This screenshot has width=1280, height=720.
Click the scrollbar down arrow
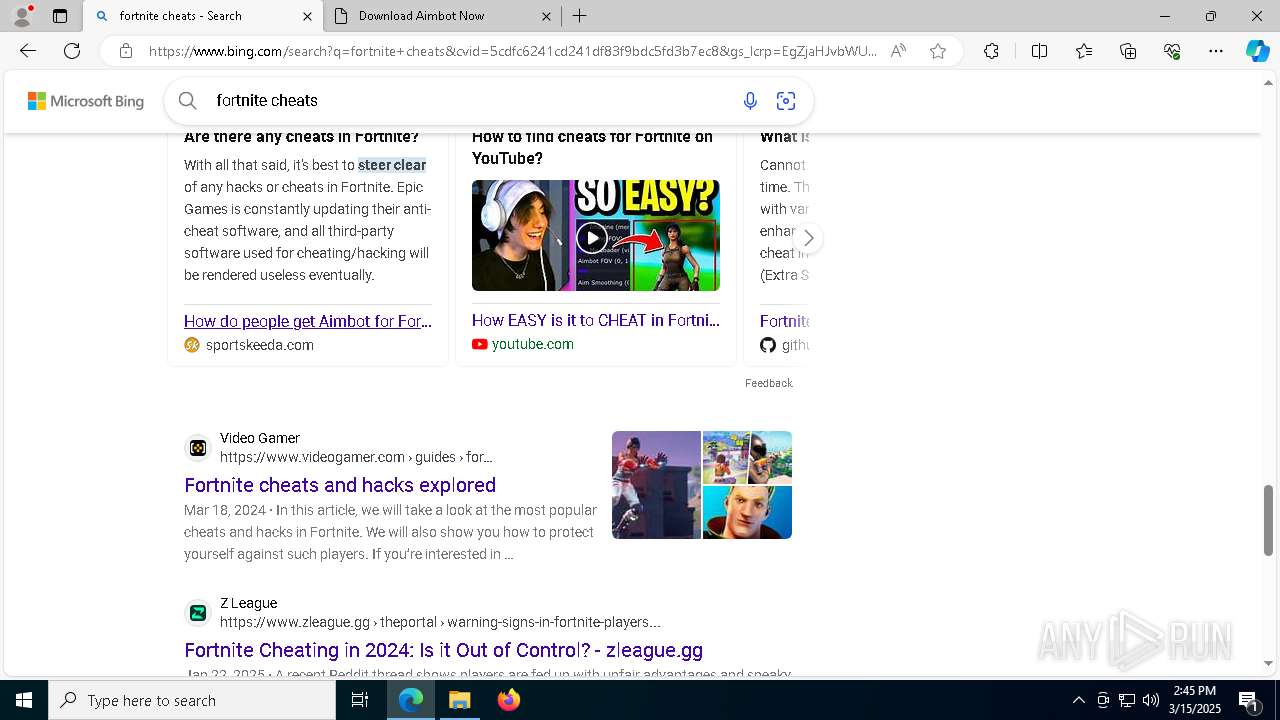pos(1268,663)
